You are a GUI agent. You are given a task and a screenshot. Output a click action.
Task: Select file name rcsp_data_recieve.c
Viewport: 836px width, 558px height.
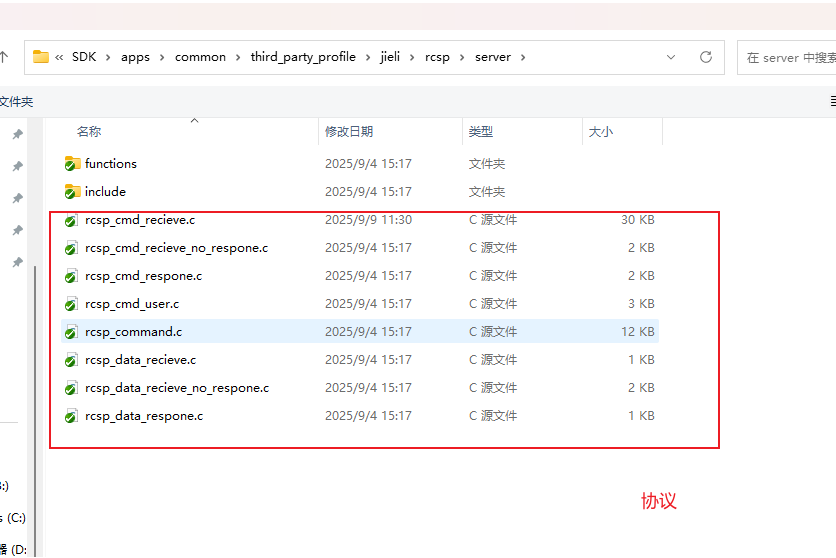tap(141, 360)
